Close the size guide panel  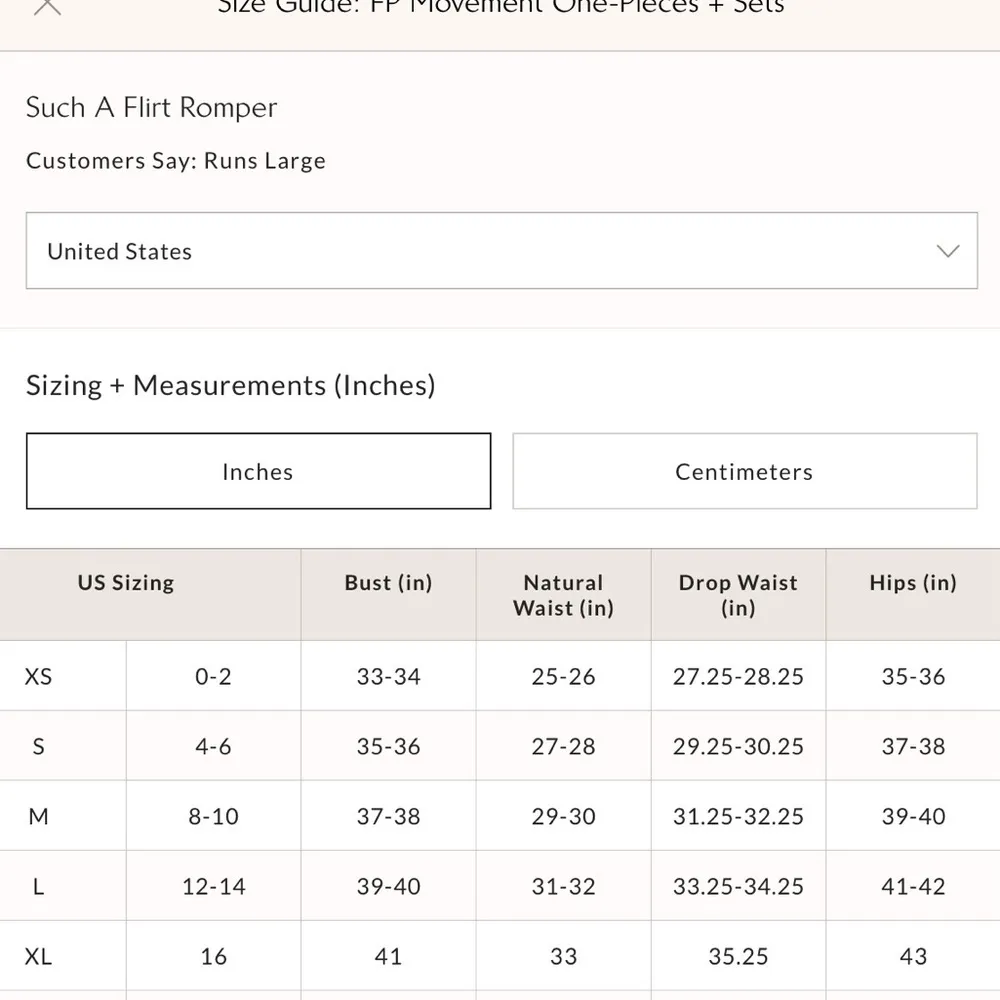(x=47, y=6)
